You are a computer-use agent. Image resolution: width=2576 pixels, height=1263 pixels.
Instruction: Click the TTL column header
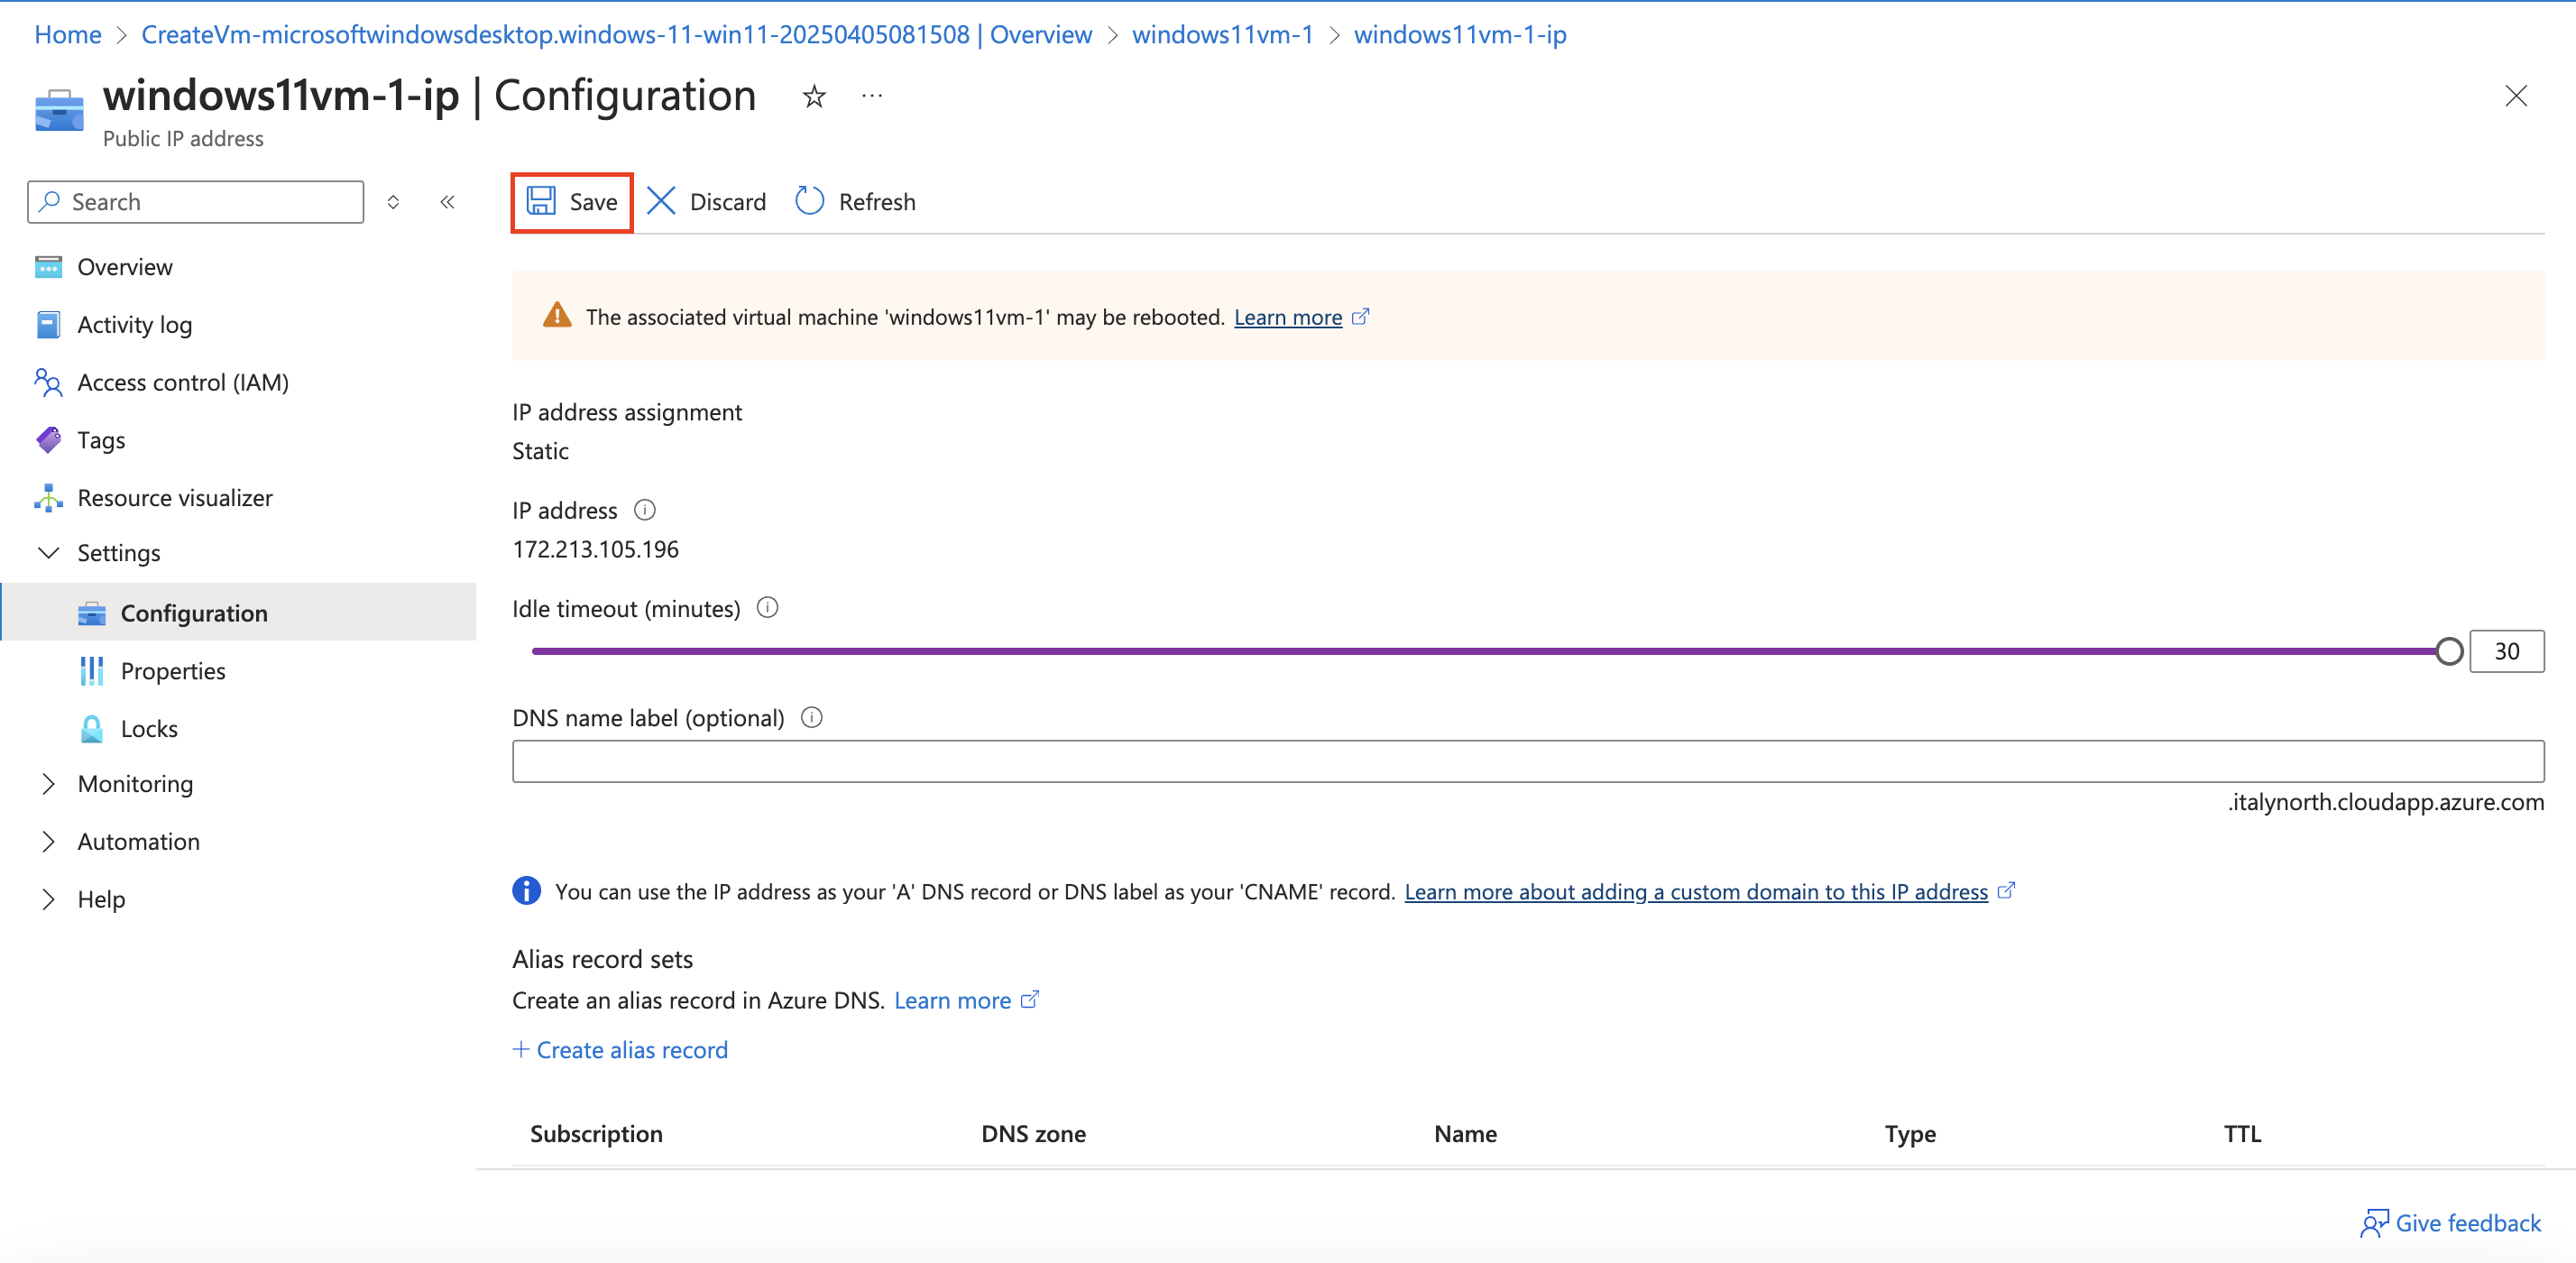pos(2242,1134)
